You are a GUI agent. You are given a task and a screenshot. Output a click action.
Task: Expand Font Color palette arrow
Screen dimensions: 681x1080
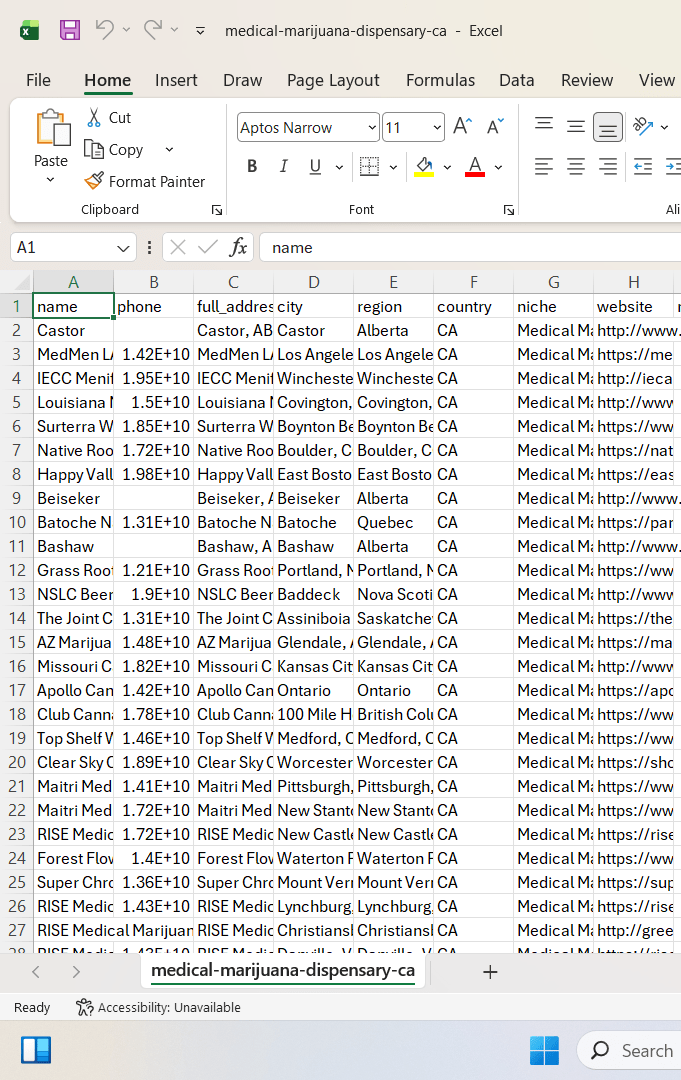(x=499, y=167)
